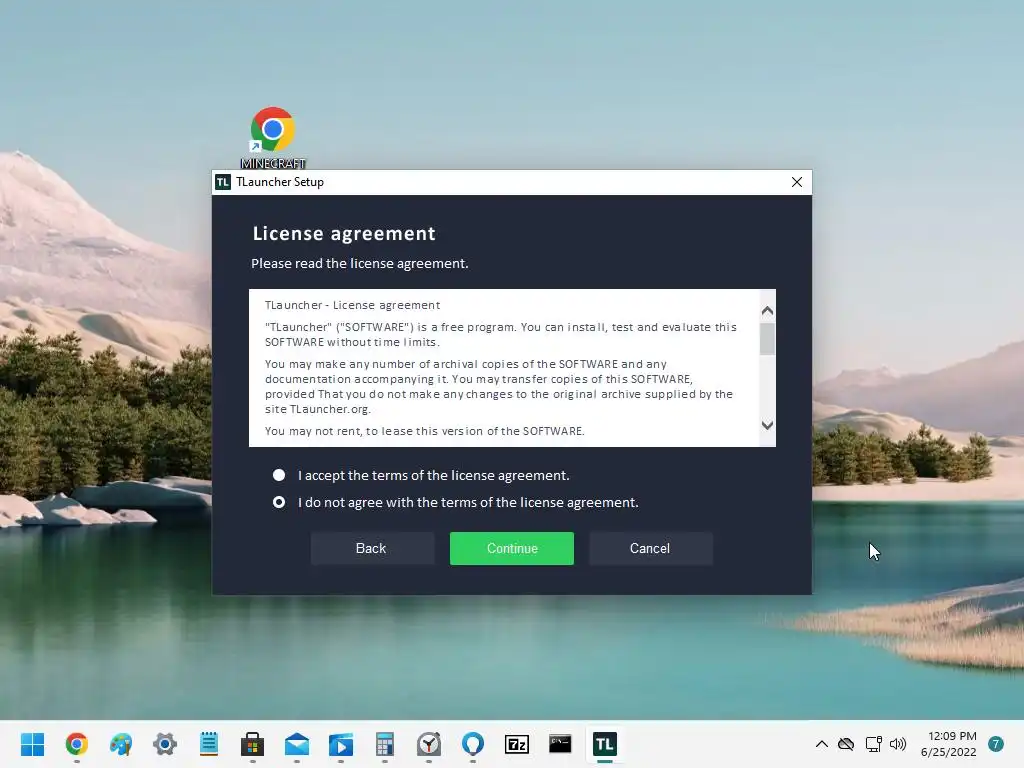Open the MINECRAFT Chrome desktop shortcut
This screenshot has width=1024, height=768.
[x=273, y=138]
